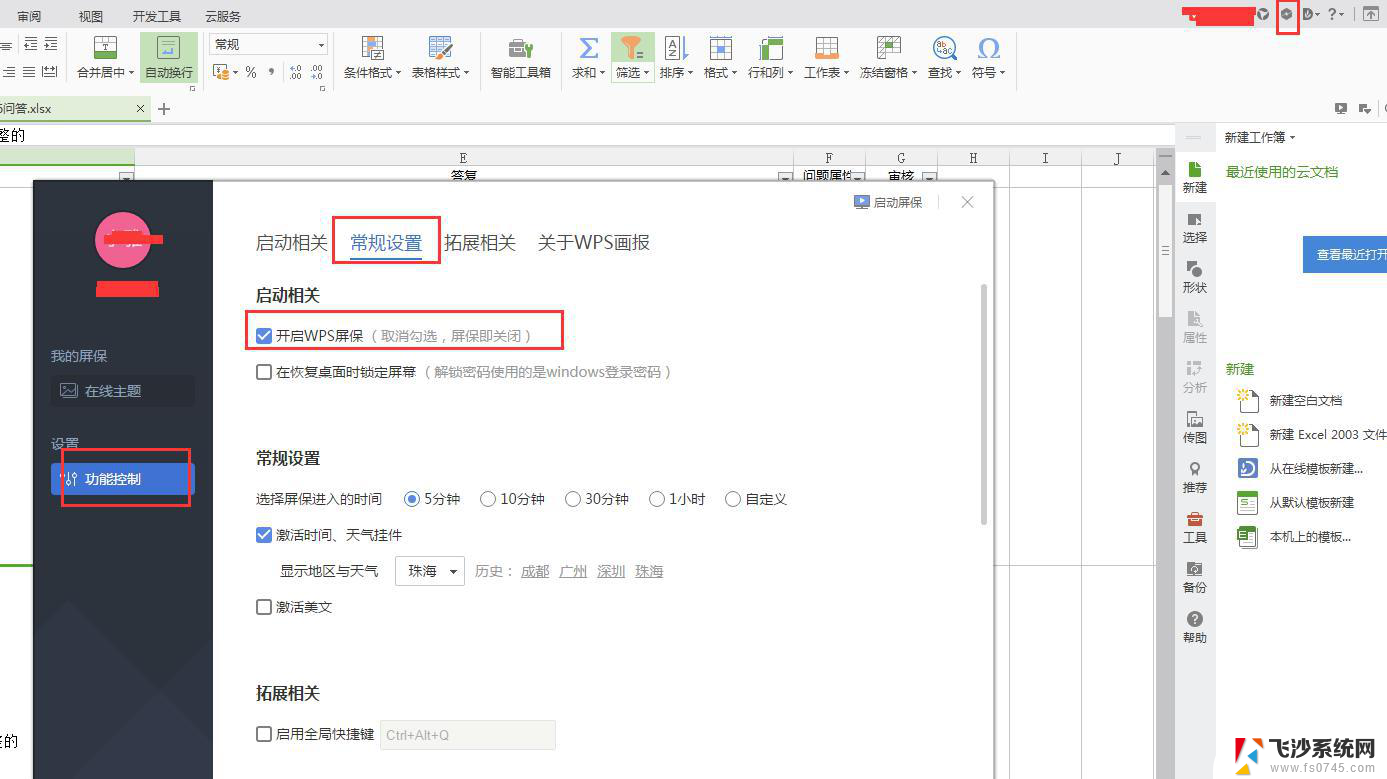Open the number format 常规 combo box
Image resolution: width=1387 pixels, height=779 pixels.
click(269, 44)
